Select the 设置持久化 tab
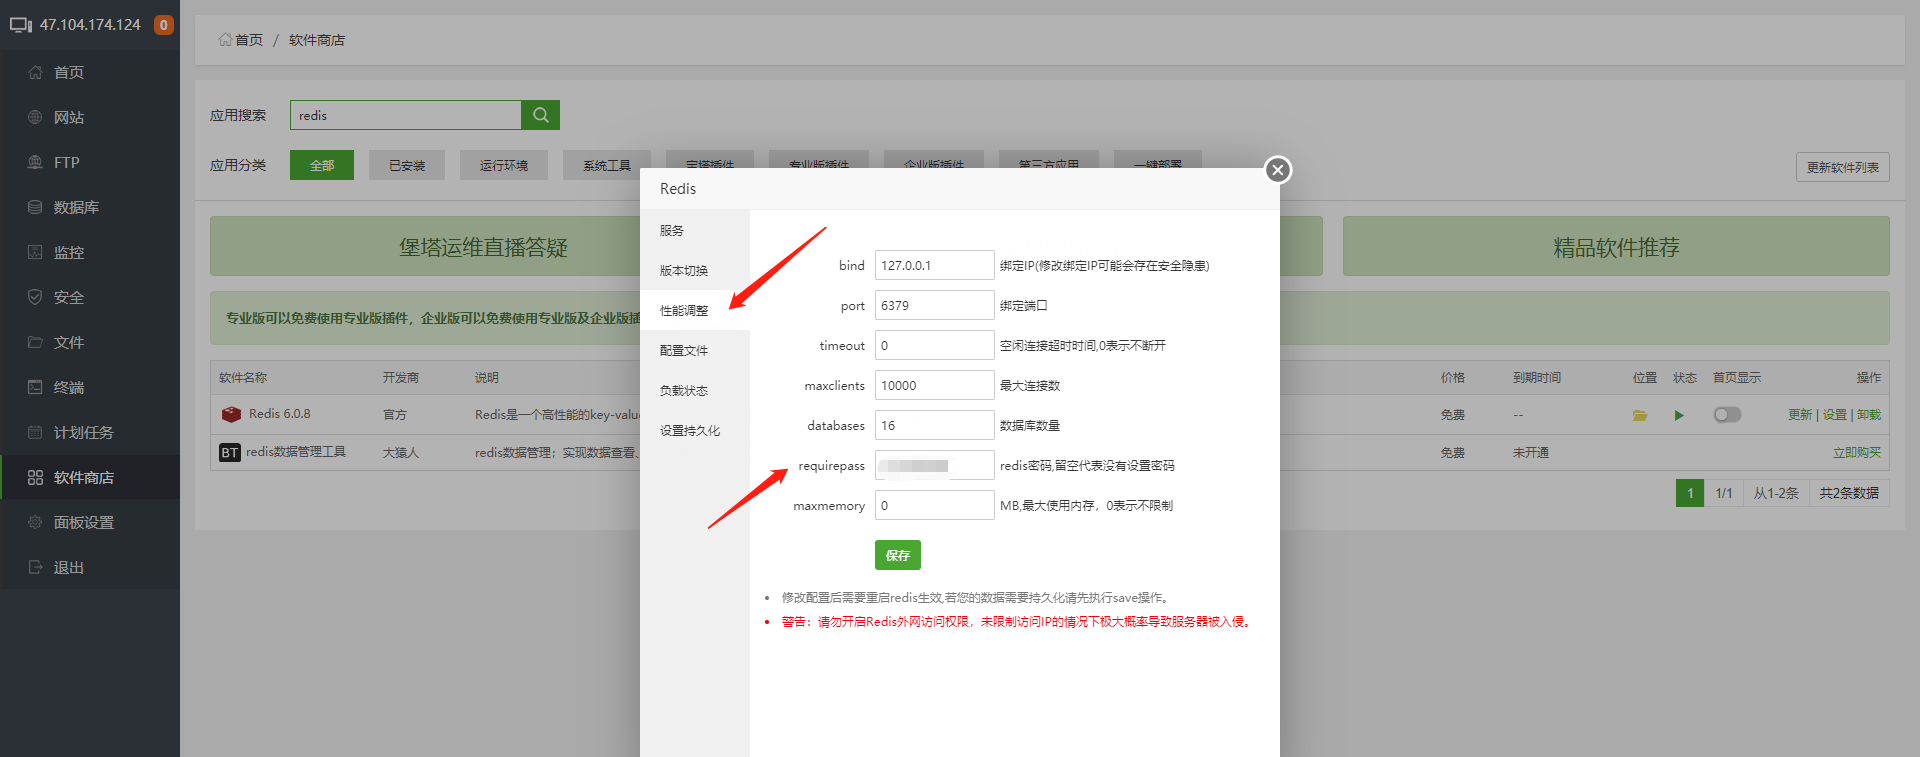1920x757 pixels. coord(689,431)
